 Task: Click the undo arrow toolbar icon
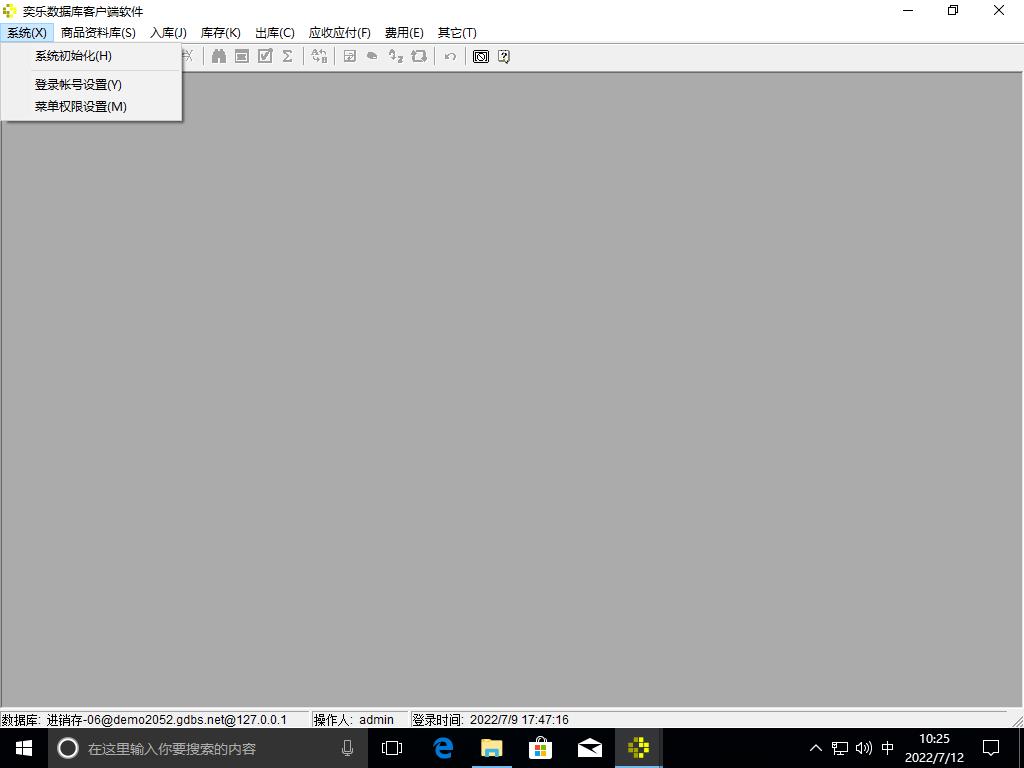(x=450, y=57)
